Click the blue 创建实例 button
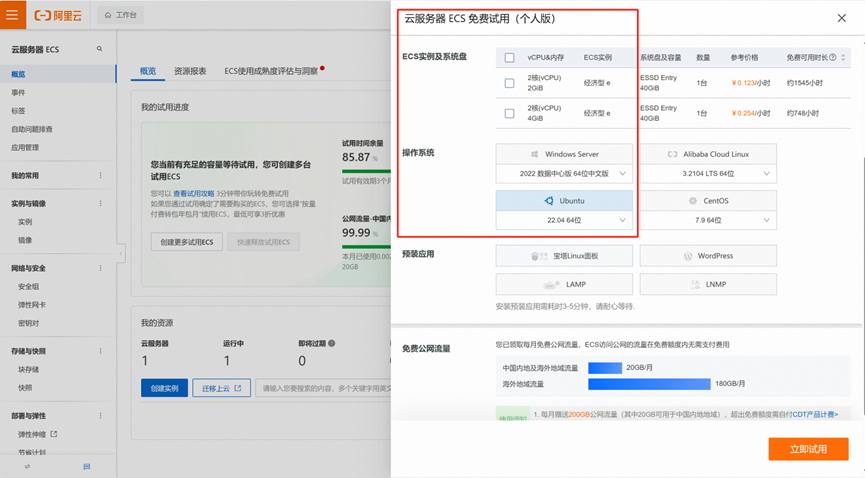This screenshot has width=865, height=478. click(x=164, y=388)
